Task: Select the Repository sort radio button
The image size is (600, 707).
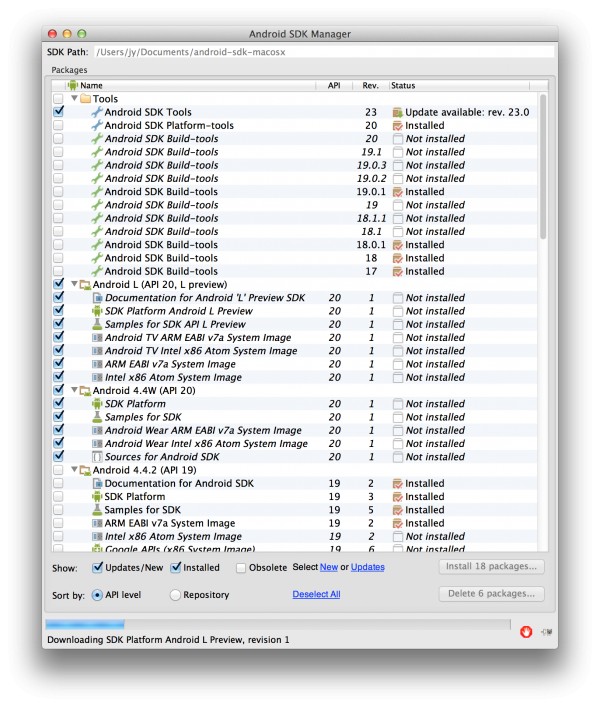Action: click(x=175, y=595)
